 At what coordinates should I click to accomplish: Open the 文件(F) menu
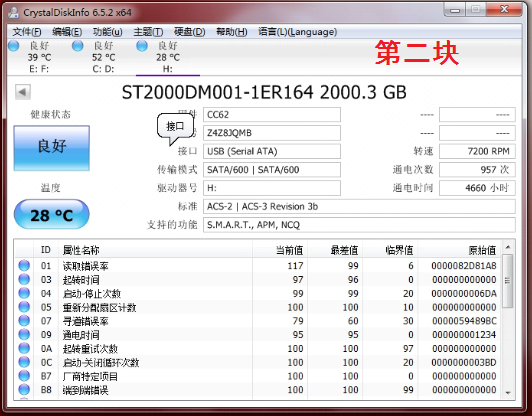tap(27, 32)
